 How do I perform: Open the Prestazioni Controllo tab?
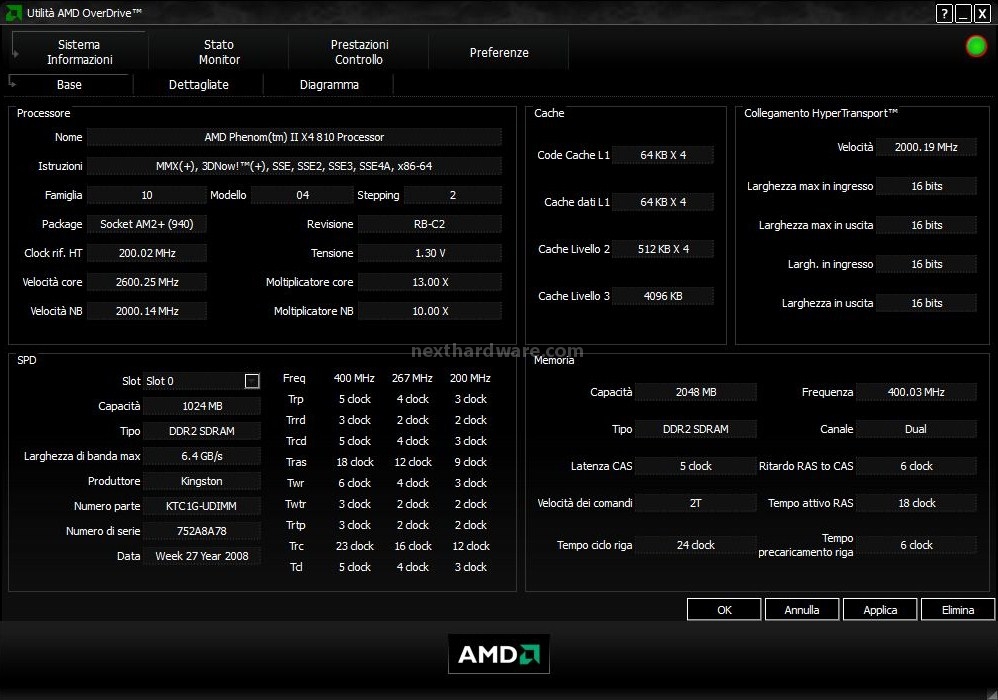click(359, 52)
